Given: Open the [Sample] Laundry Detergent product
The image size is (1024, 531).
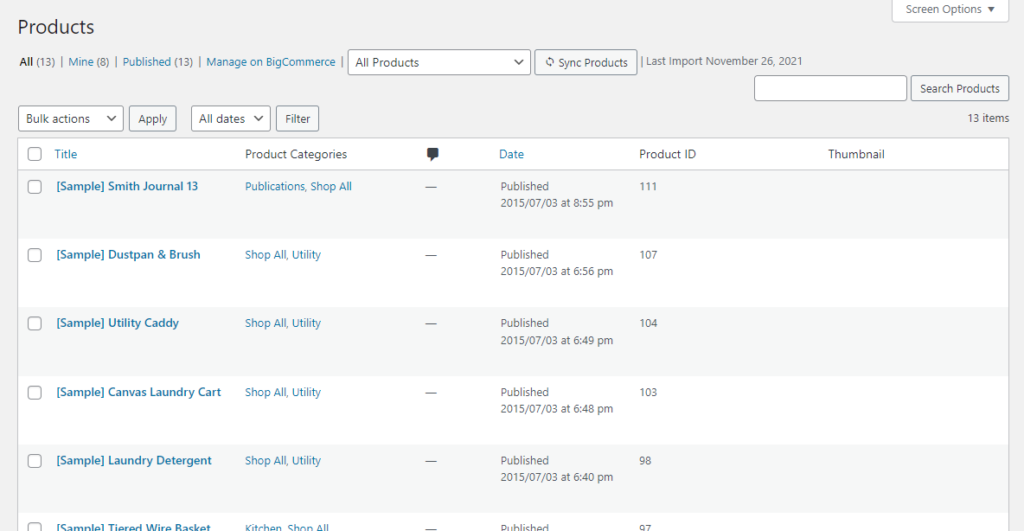Looking at the screenshot, I should tap(134, 460).
